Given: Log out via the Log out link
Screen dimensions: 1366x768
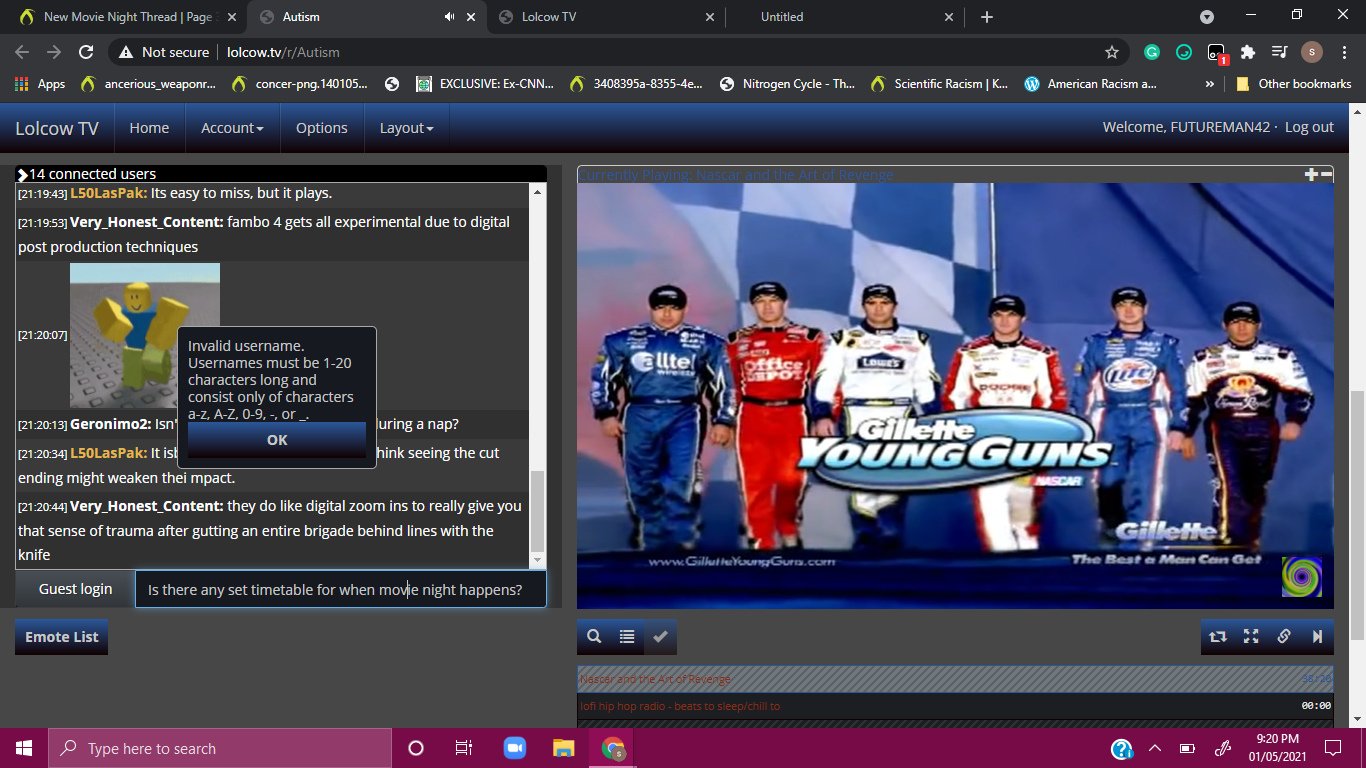Looking at the screenshot, I should (1309, 127).
